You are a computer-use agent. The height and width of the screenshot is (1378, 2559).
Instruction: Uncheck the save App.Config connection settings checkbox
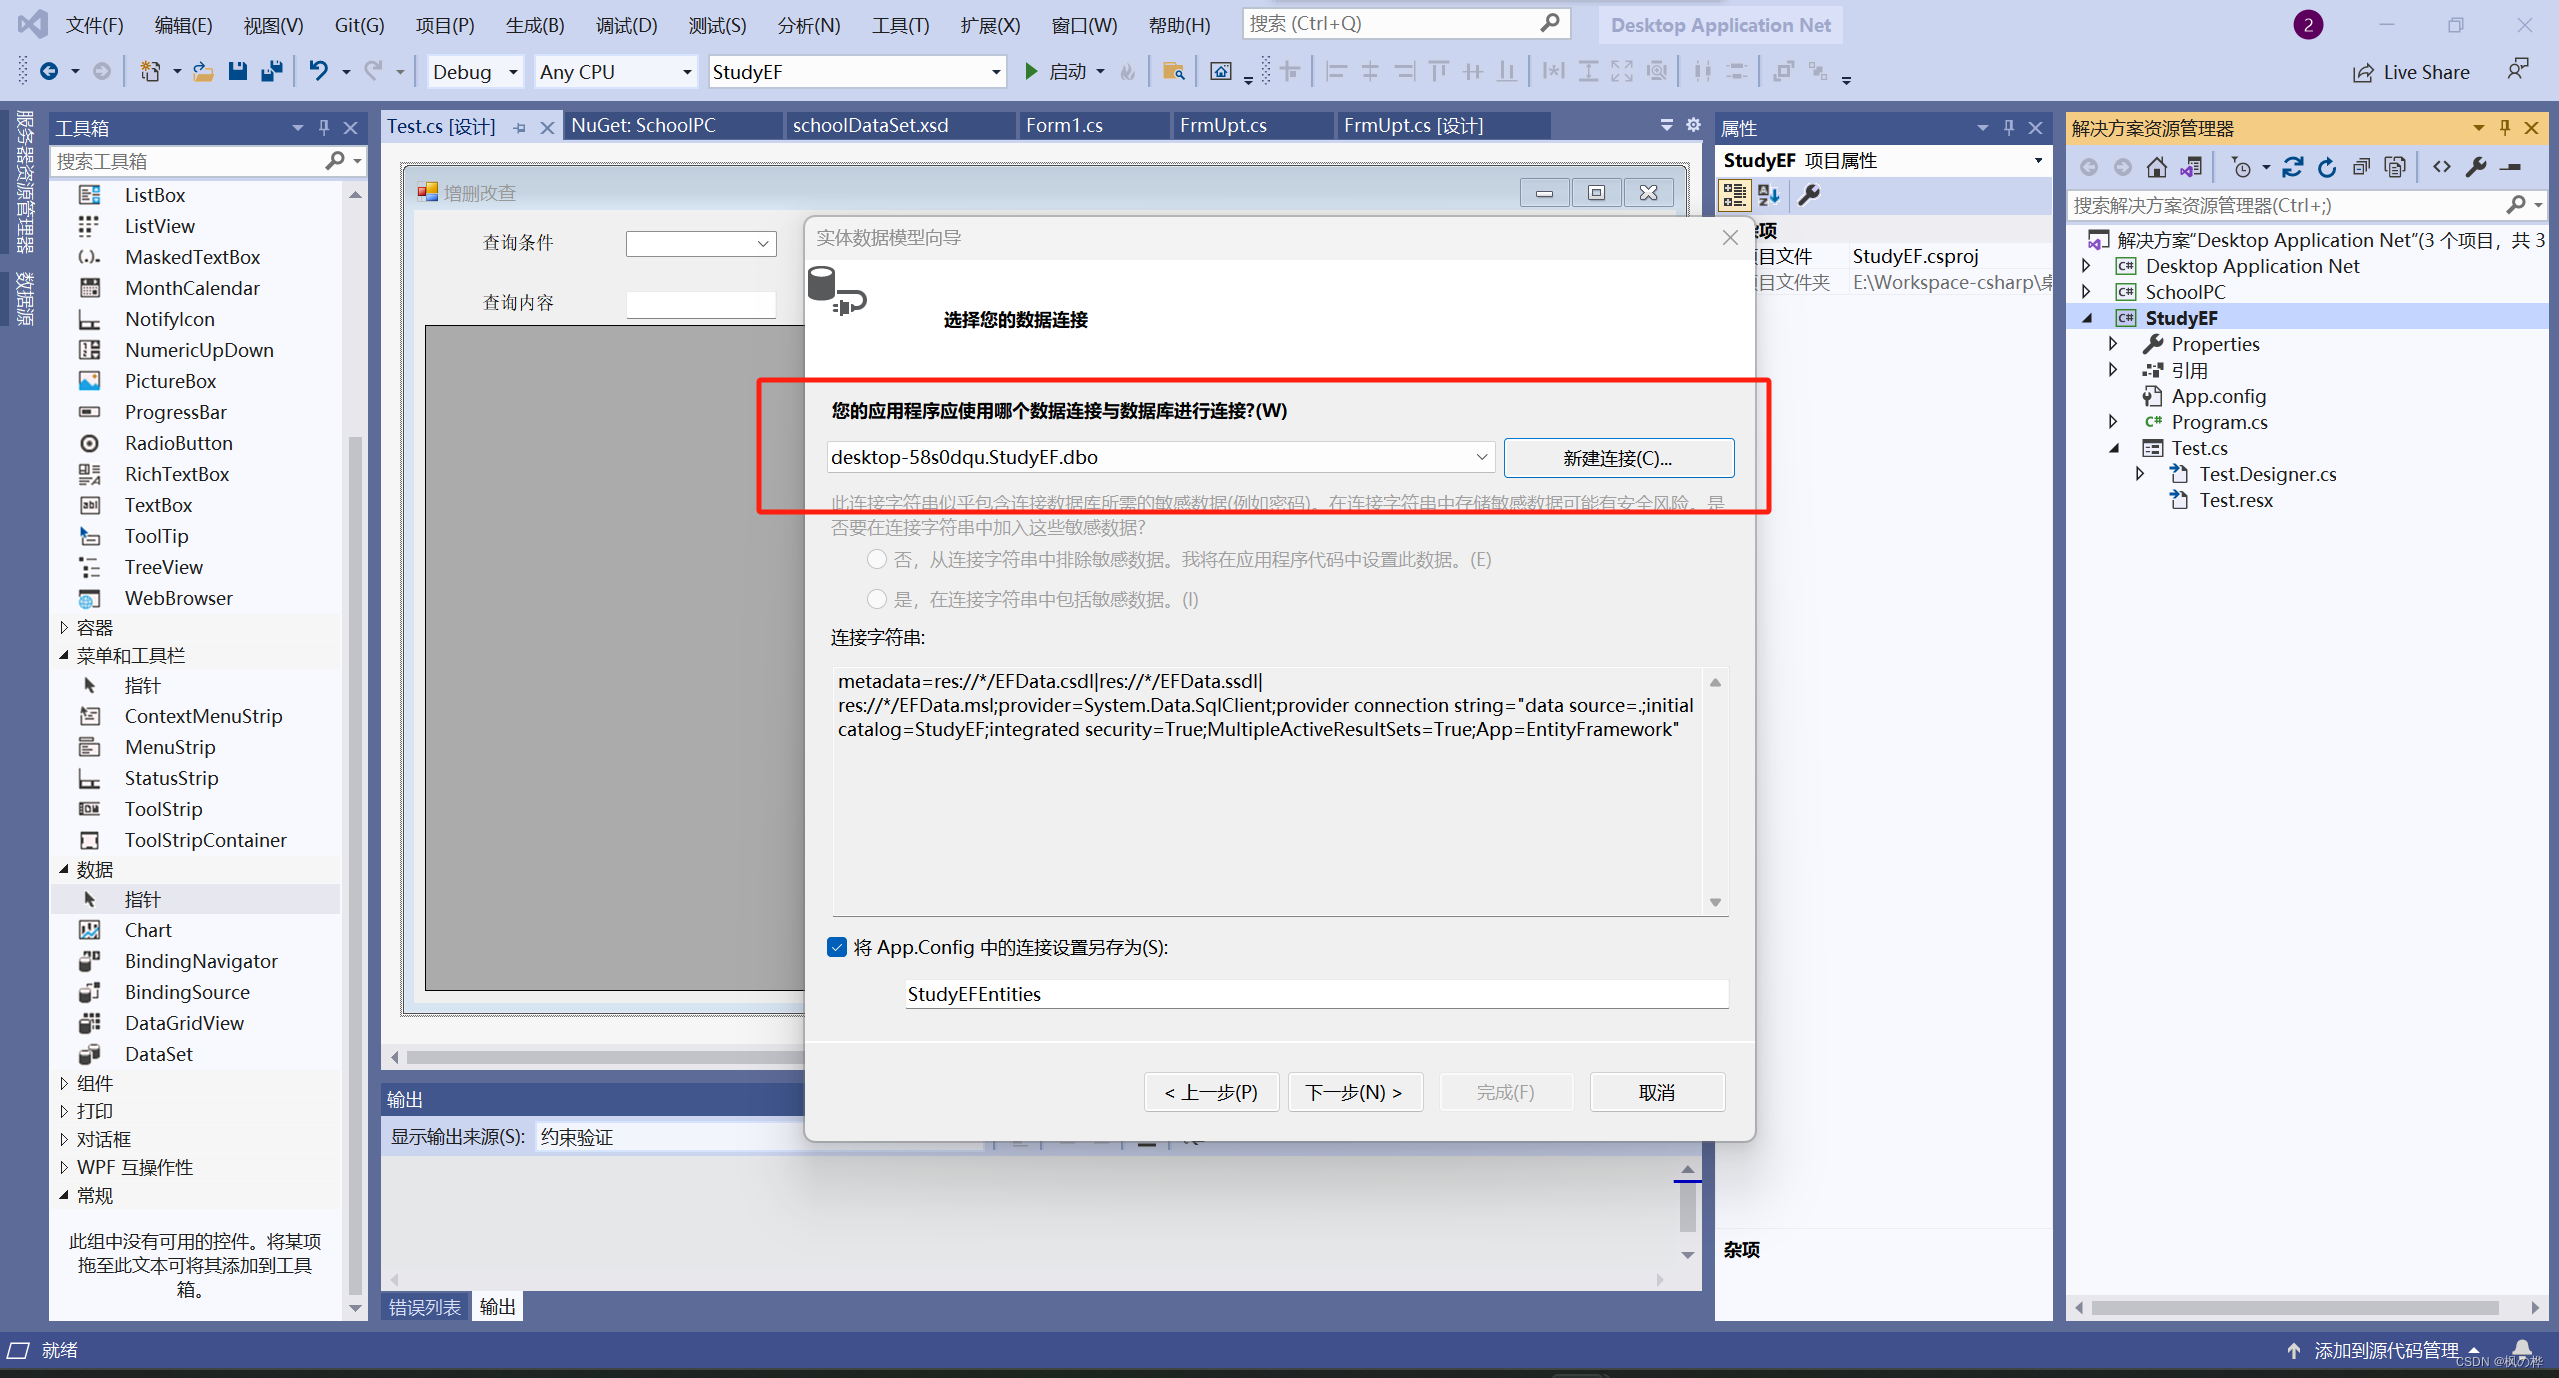[x=837, y=947]
